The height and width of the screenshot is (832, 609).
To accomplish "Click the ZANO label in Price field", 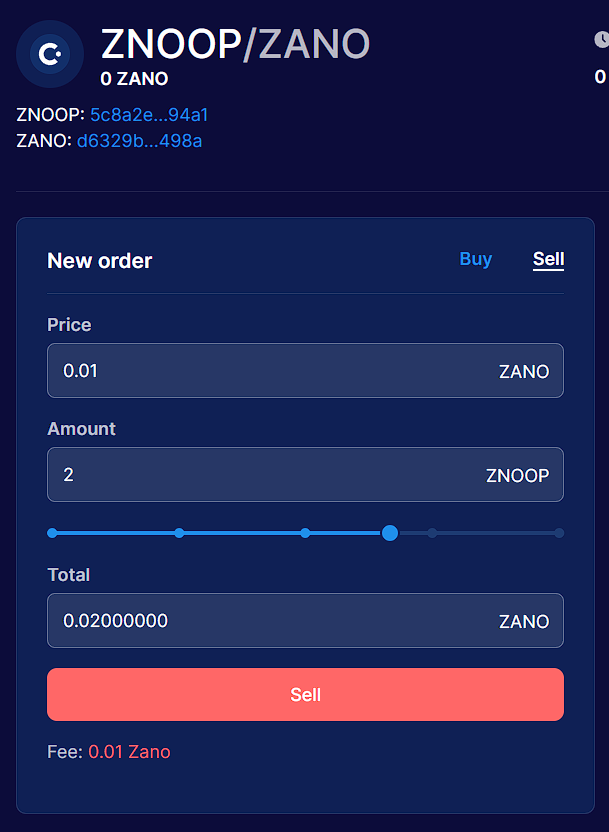I will (x=523, y=370).
